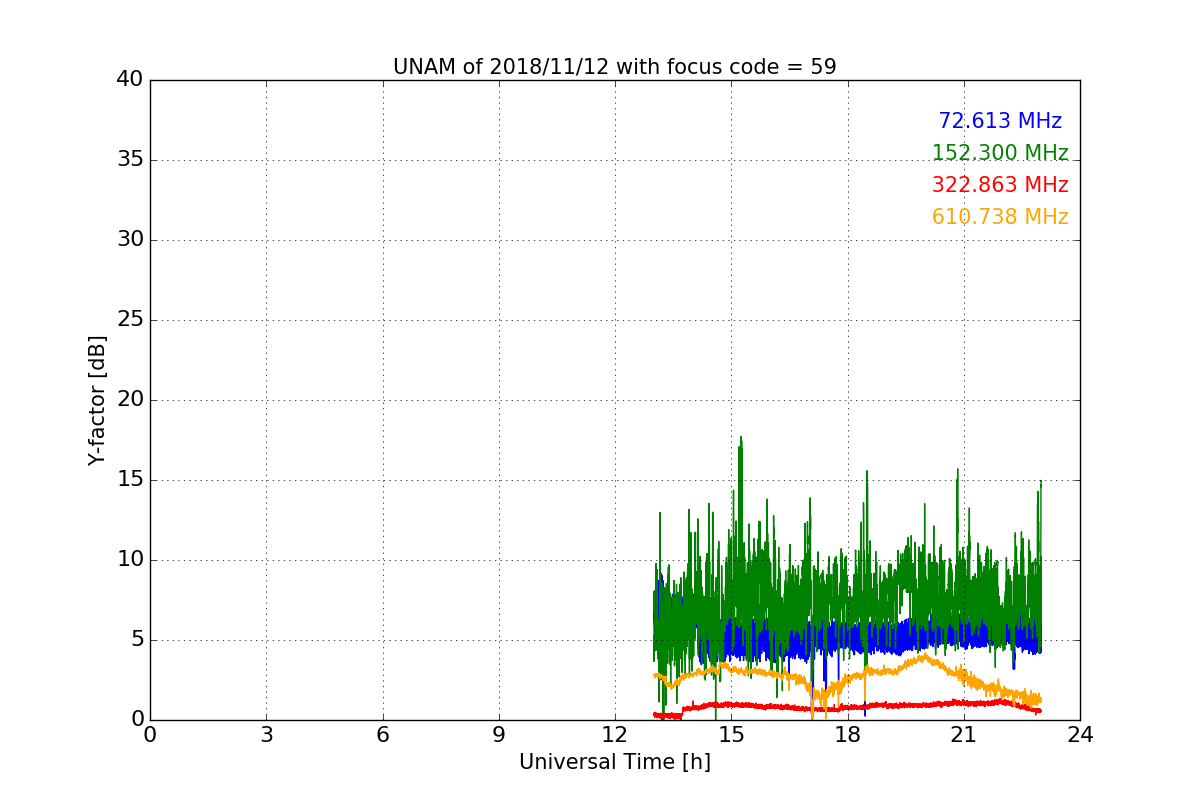Viewport: 1200px width, 800px height.
Task: Click the 'Universal Time [h]' axis label
Action: 615,763
